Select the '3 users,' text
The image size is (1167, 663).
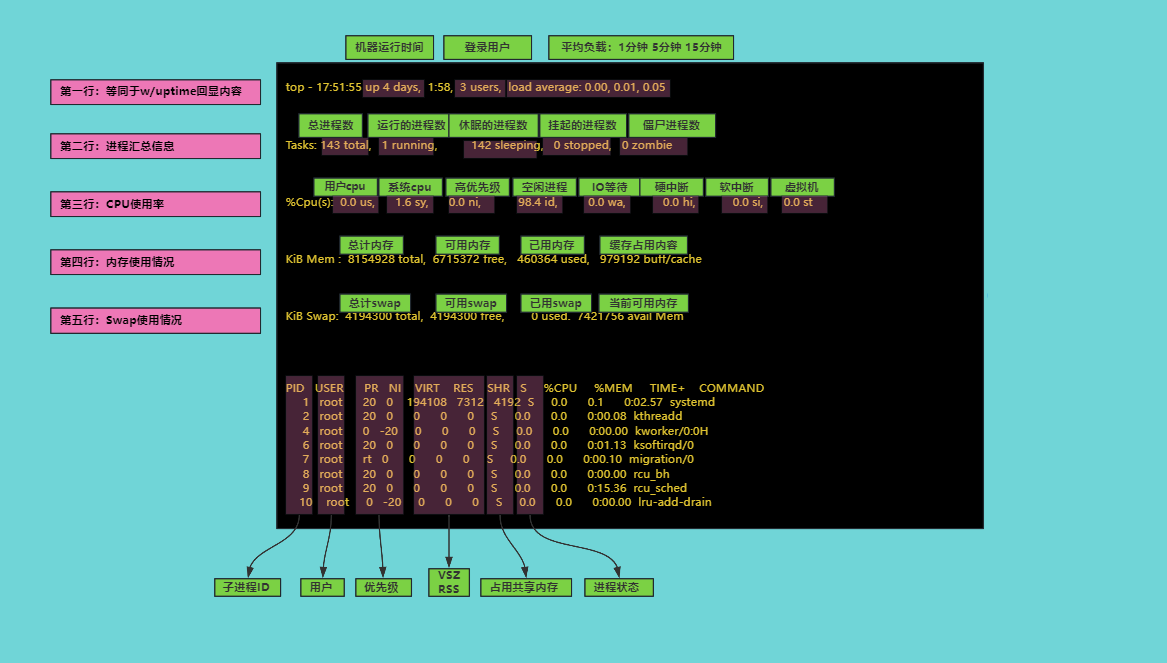[x=480, y=87]
